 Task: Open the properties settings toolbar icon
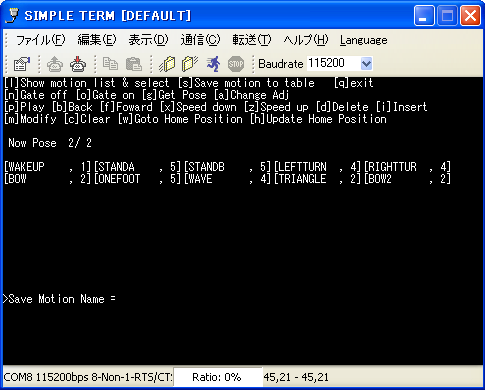[x=22, y=64]
